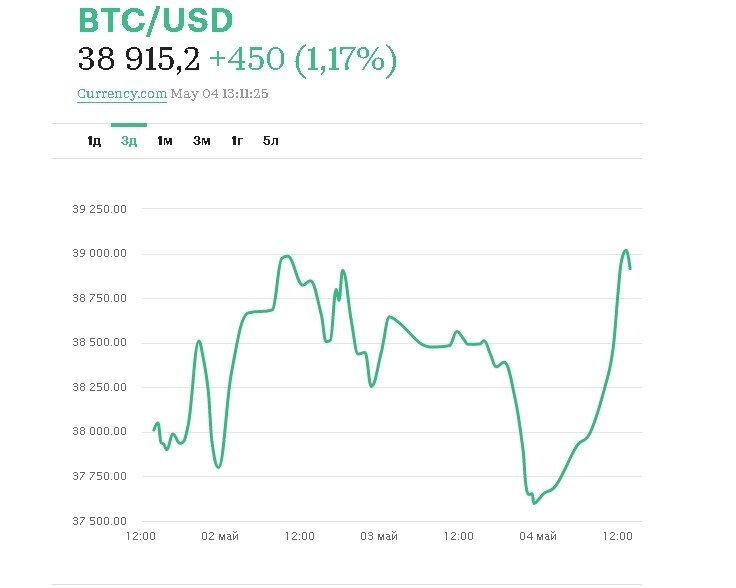Click the 38 915,2 current price
Screen dimensions: 736x588
click(139, 60)
